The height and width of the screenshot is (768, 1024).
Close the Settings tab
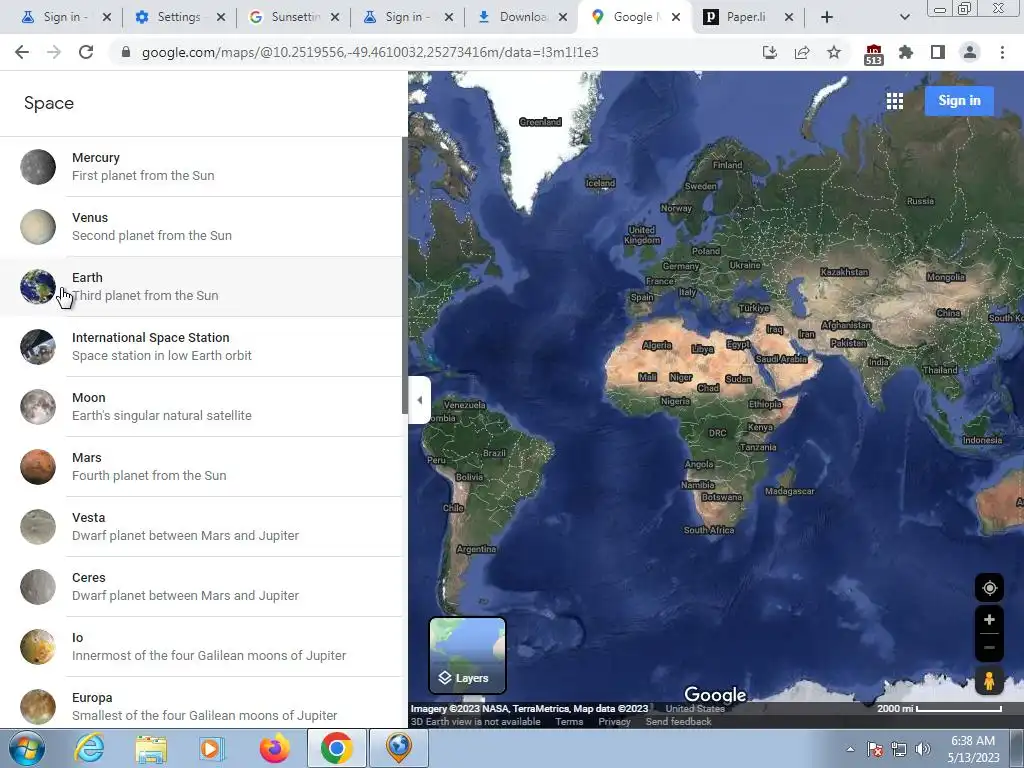click(221, 17)
